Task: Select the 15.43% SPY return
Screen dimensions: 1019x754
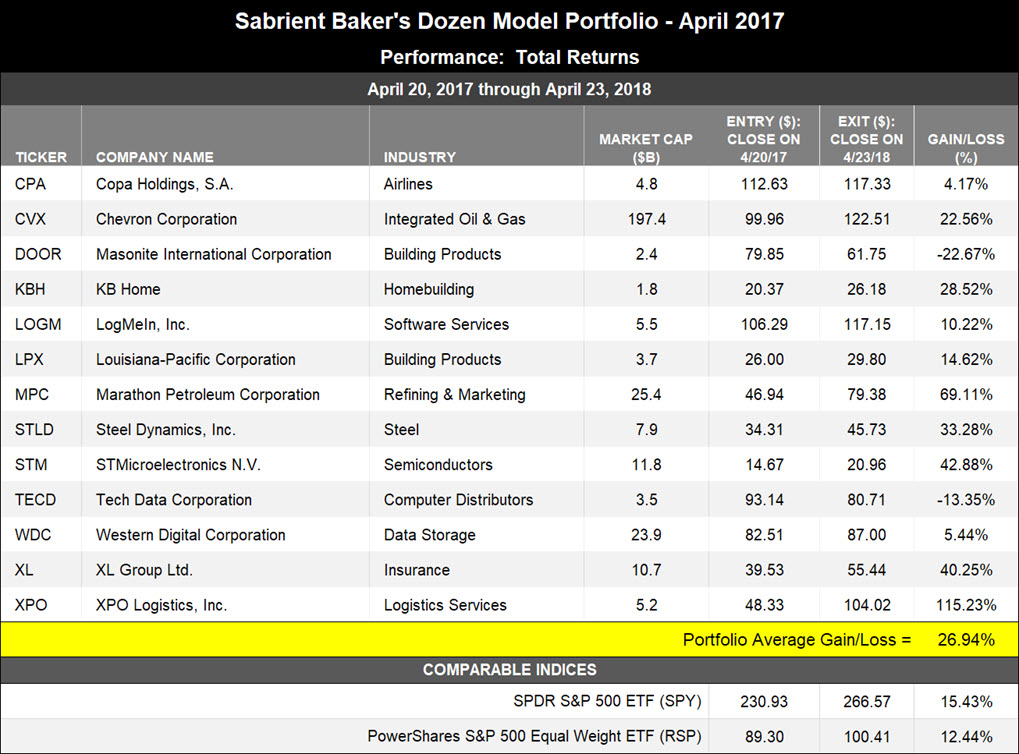Action: (966, 701)
